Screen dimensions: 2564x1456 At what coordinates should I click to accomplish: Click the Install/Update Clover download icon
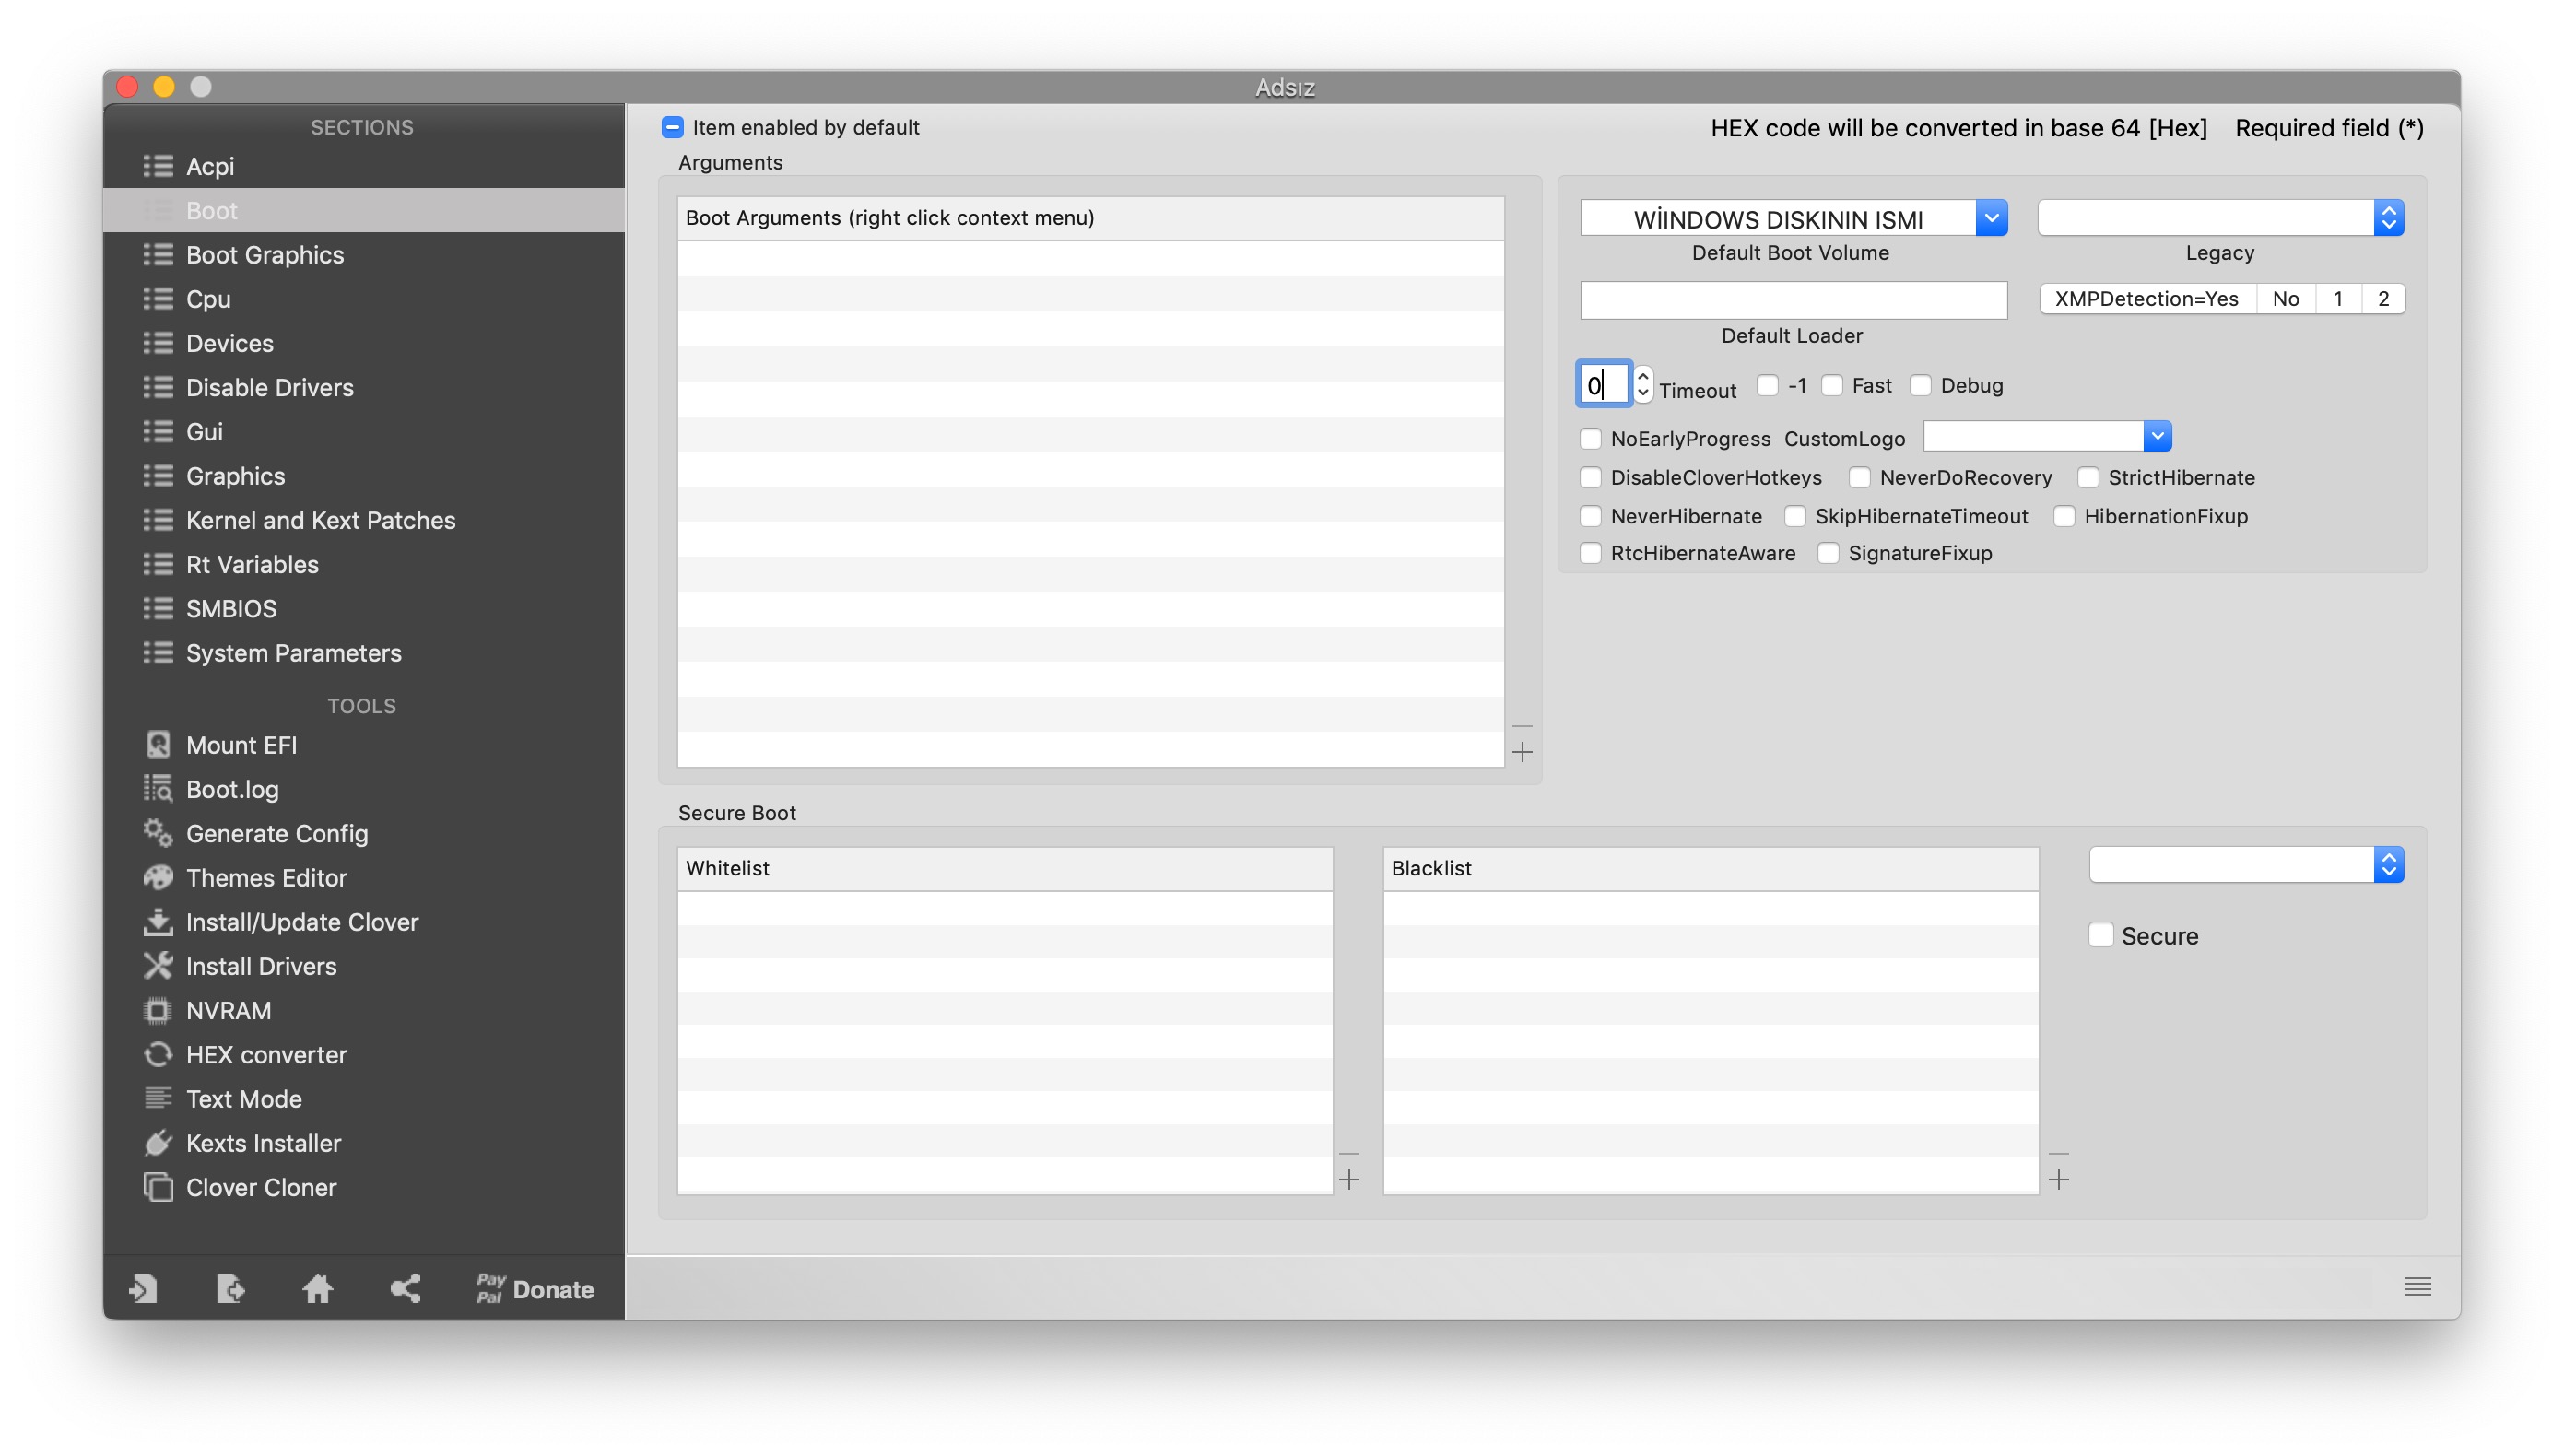click(157, 921)
